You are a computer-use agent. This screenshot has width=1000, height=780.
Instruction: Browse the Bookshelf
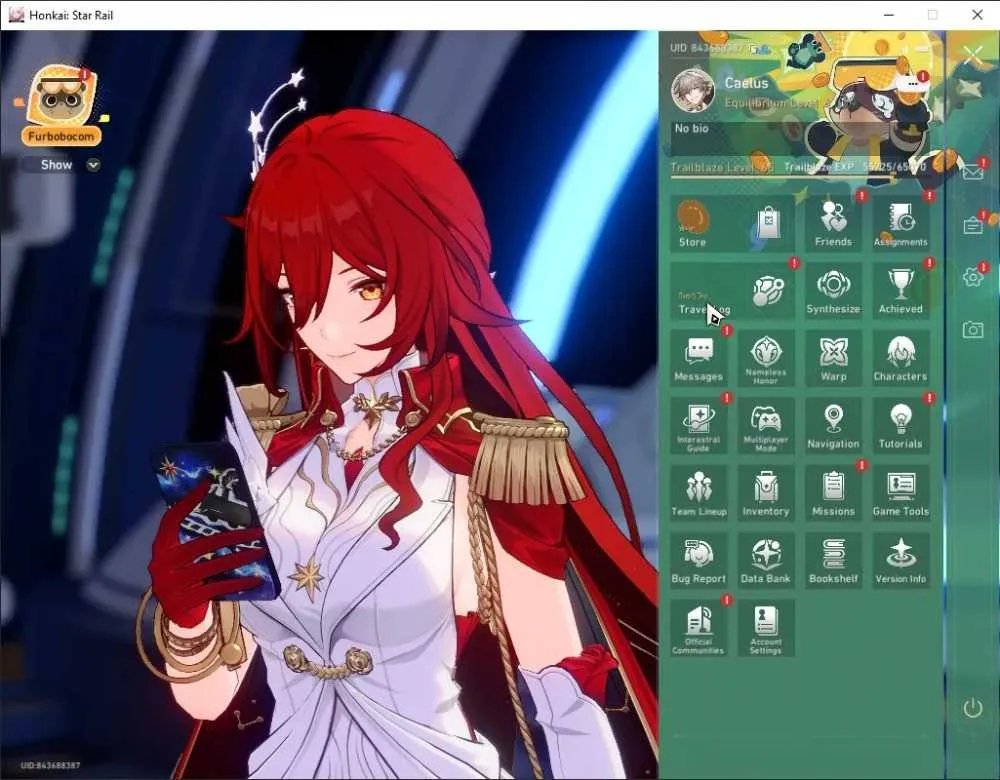(x=833, y=561)
